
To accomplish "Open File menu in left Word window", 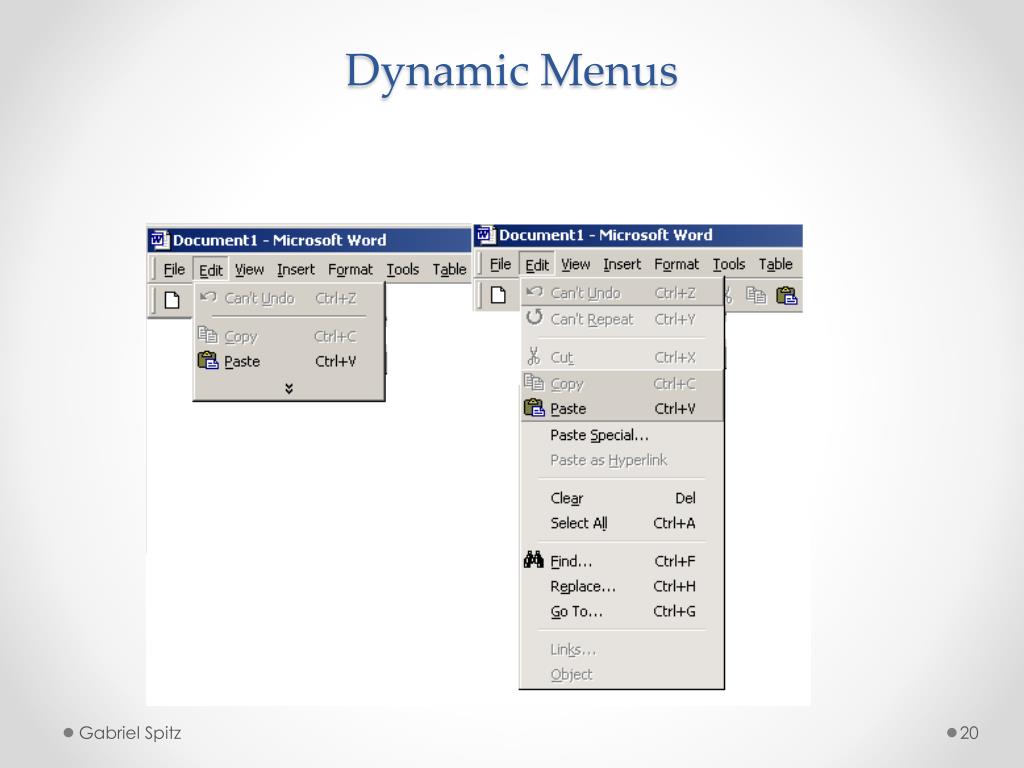I will coord(174,269).
